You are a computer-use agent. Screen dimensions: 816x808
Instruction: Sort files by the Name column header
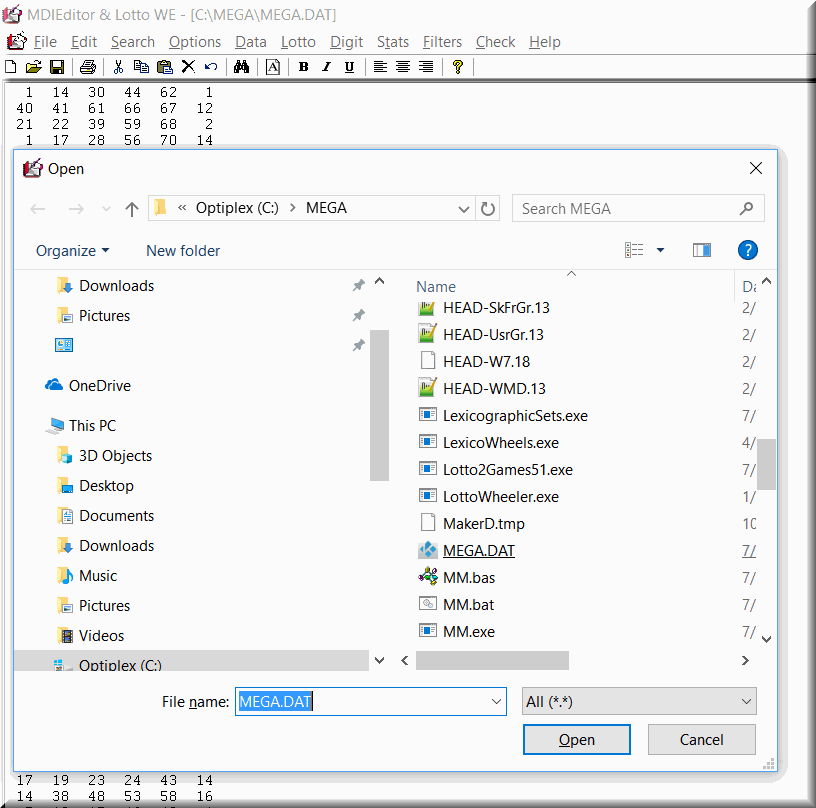436,287
